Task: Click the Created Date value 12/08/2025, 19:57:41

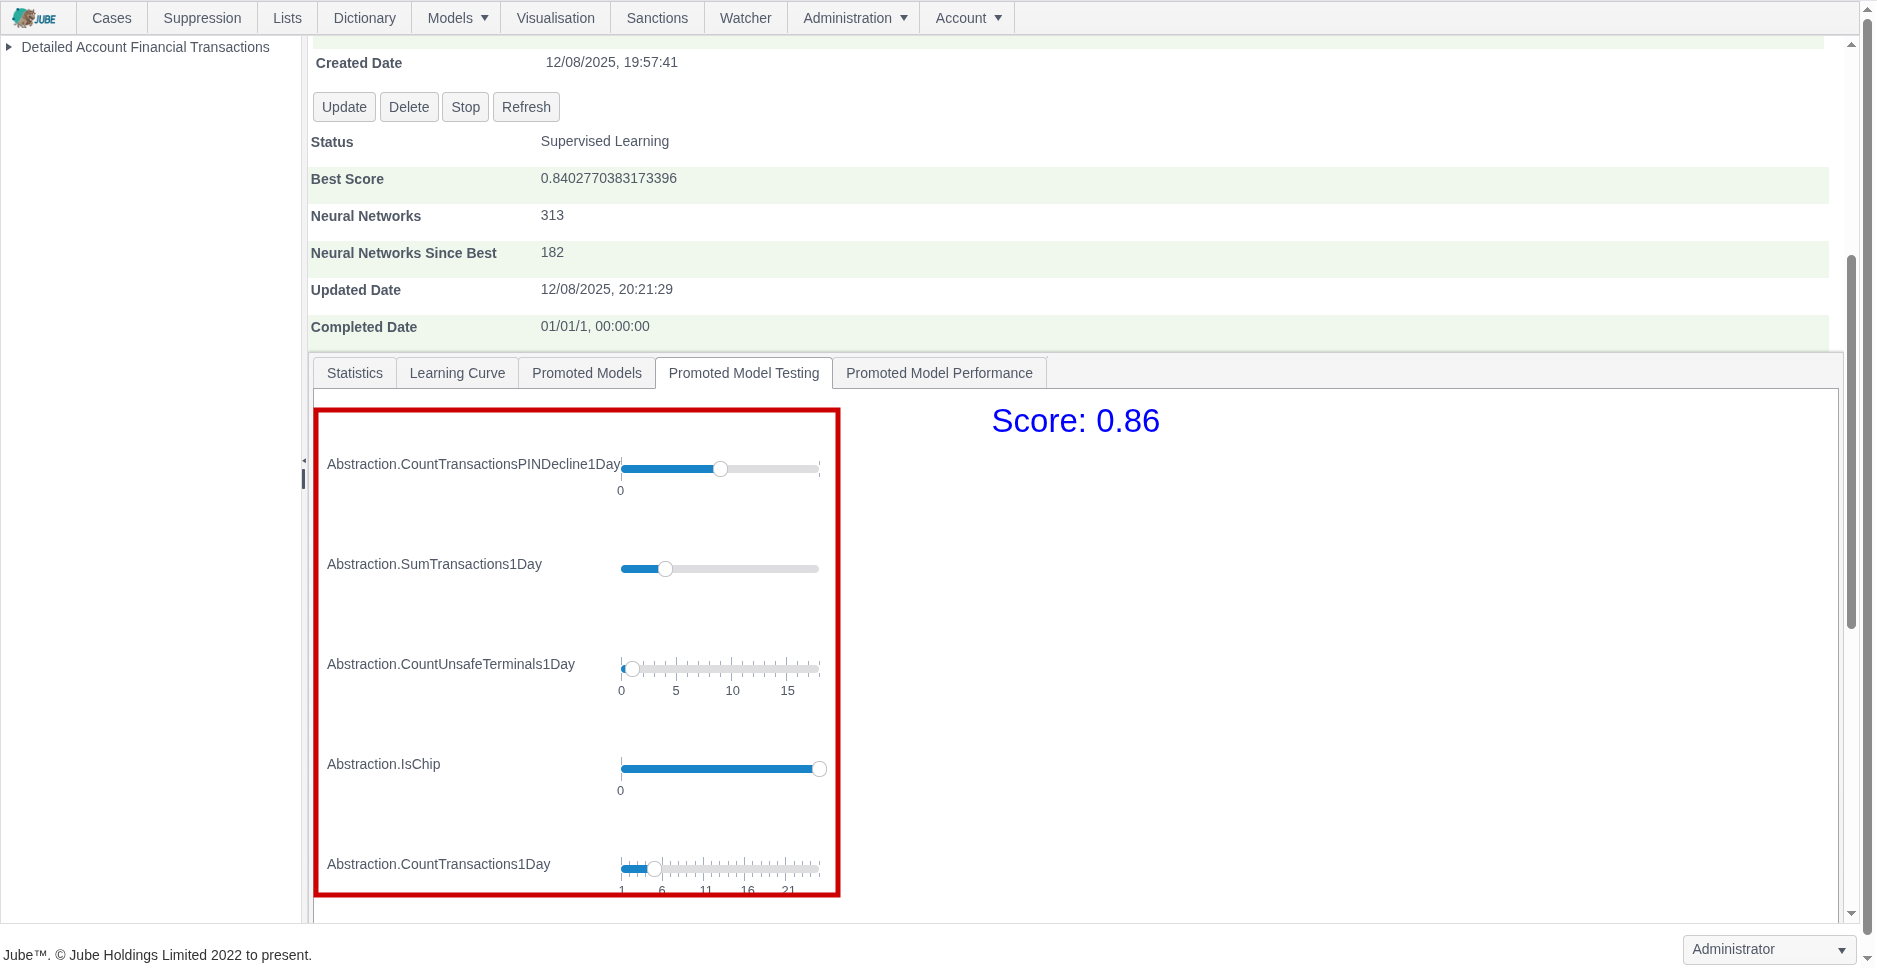Action: pyautogui.click(x=611, y=62)
